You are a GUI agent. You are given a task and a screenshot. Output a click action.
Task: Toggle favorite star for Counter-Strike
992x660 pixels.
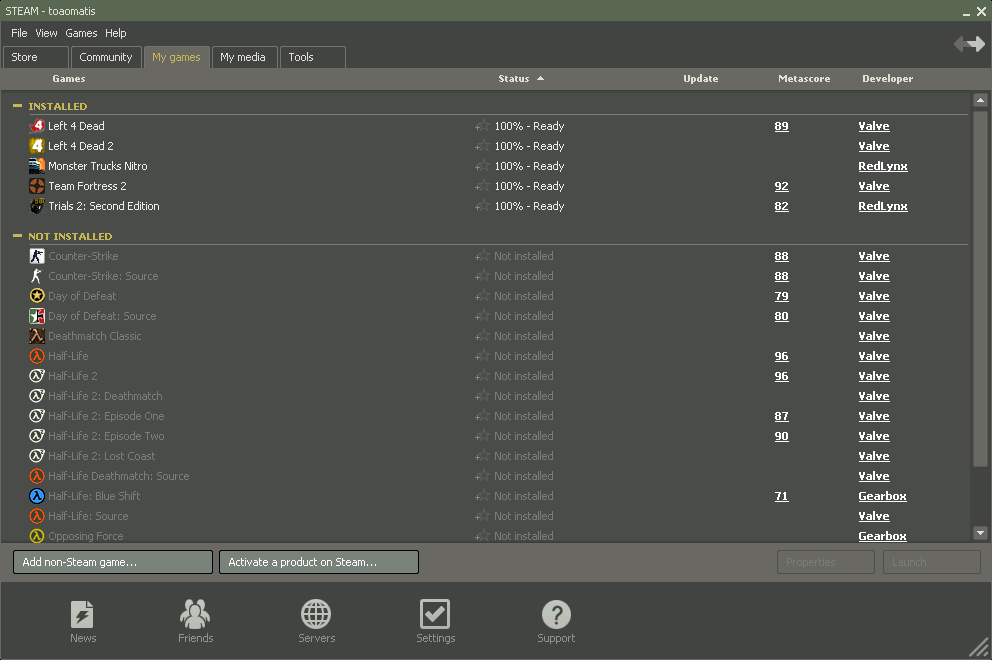tap(482, 256)
